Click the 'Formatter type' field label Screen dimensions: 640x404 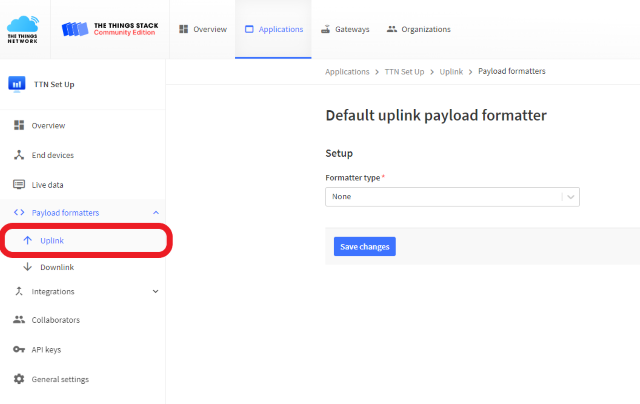pos(353,178)
